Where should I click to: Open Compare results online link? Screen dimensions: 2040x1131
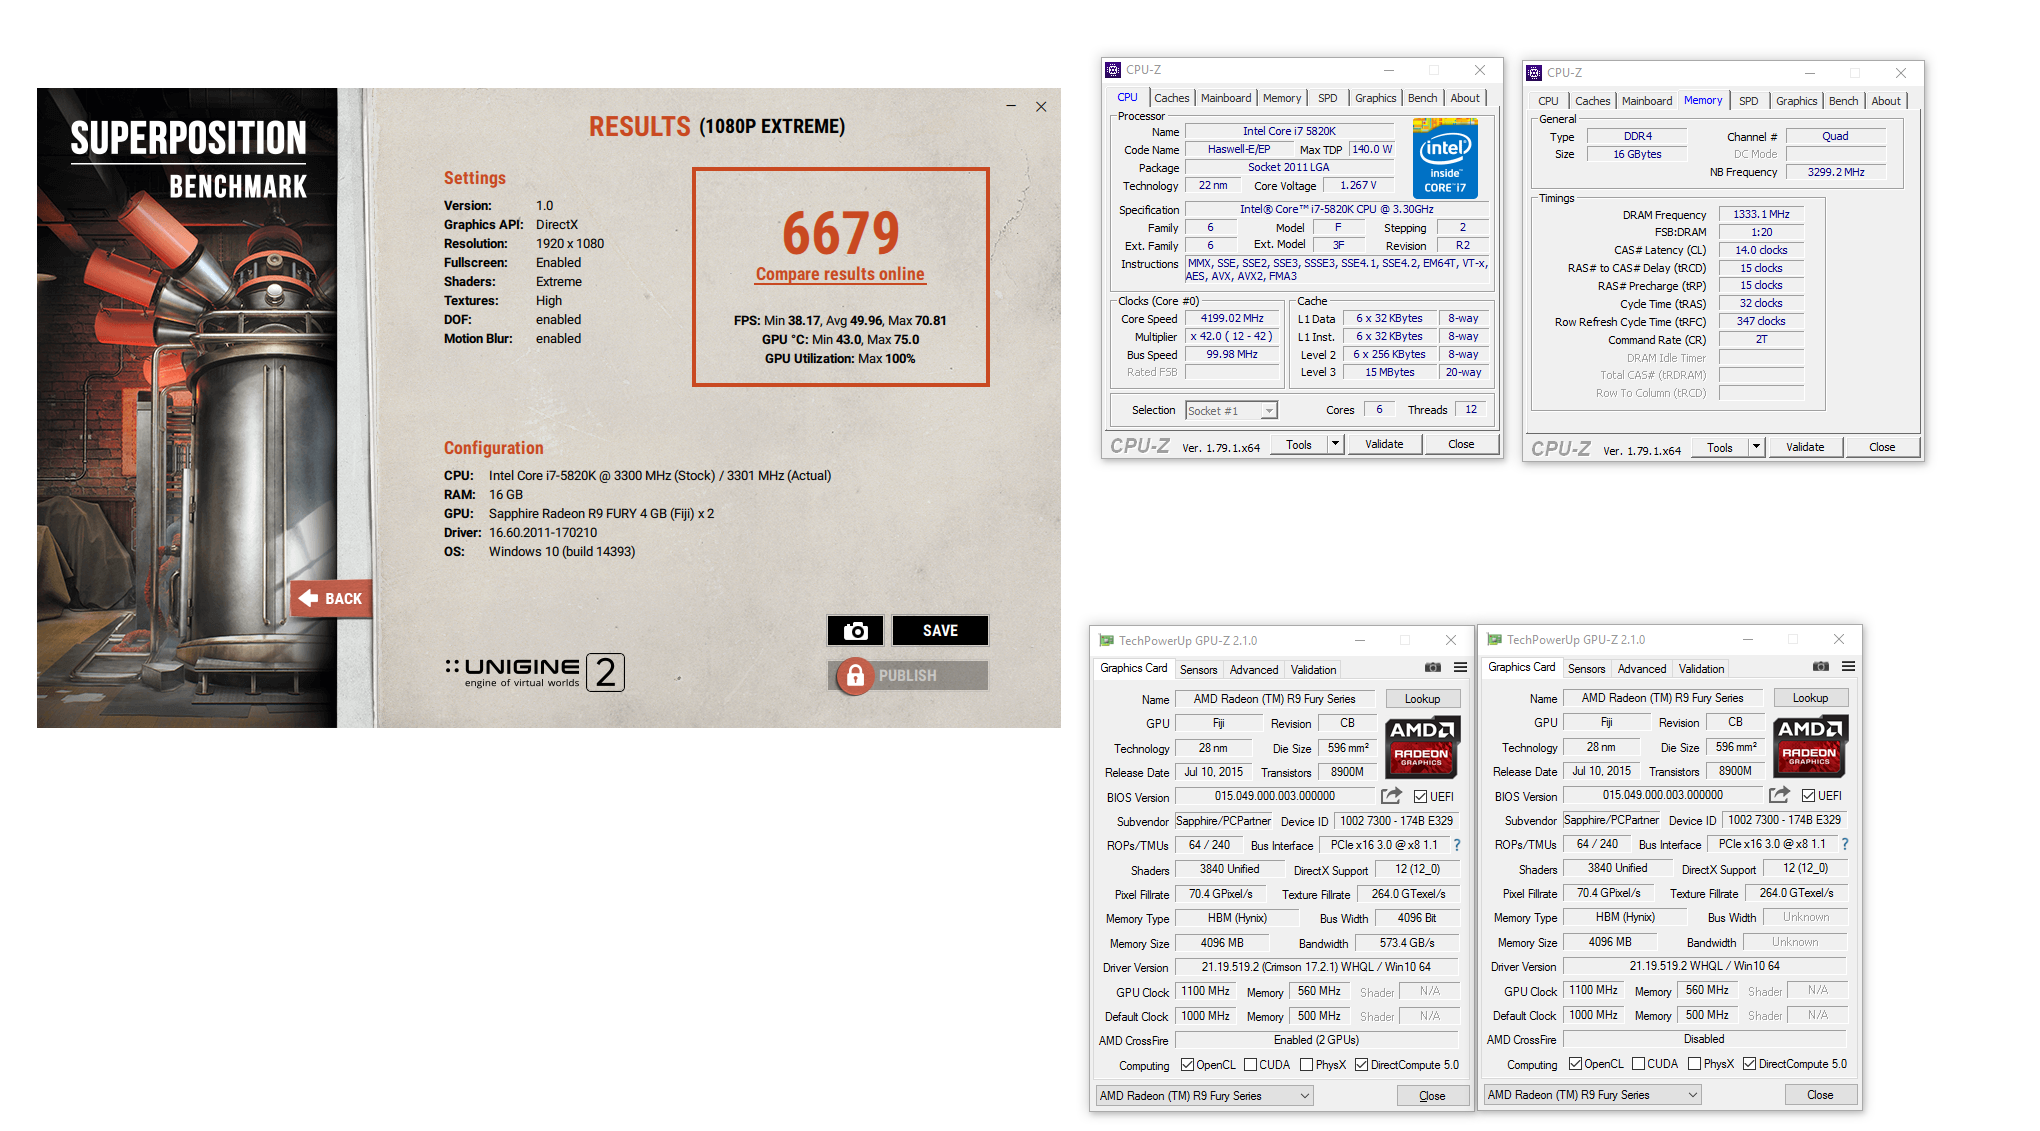point(840,274)
